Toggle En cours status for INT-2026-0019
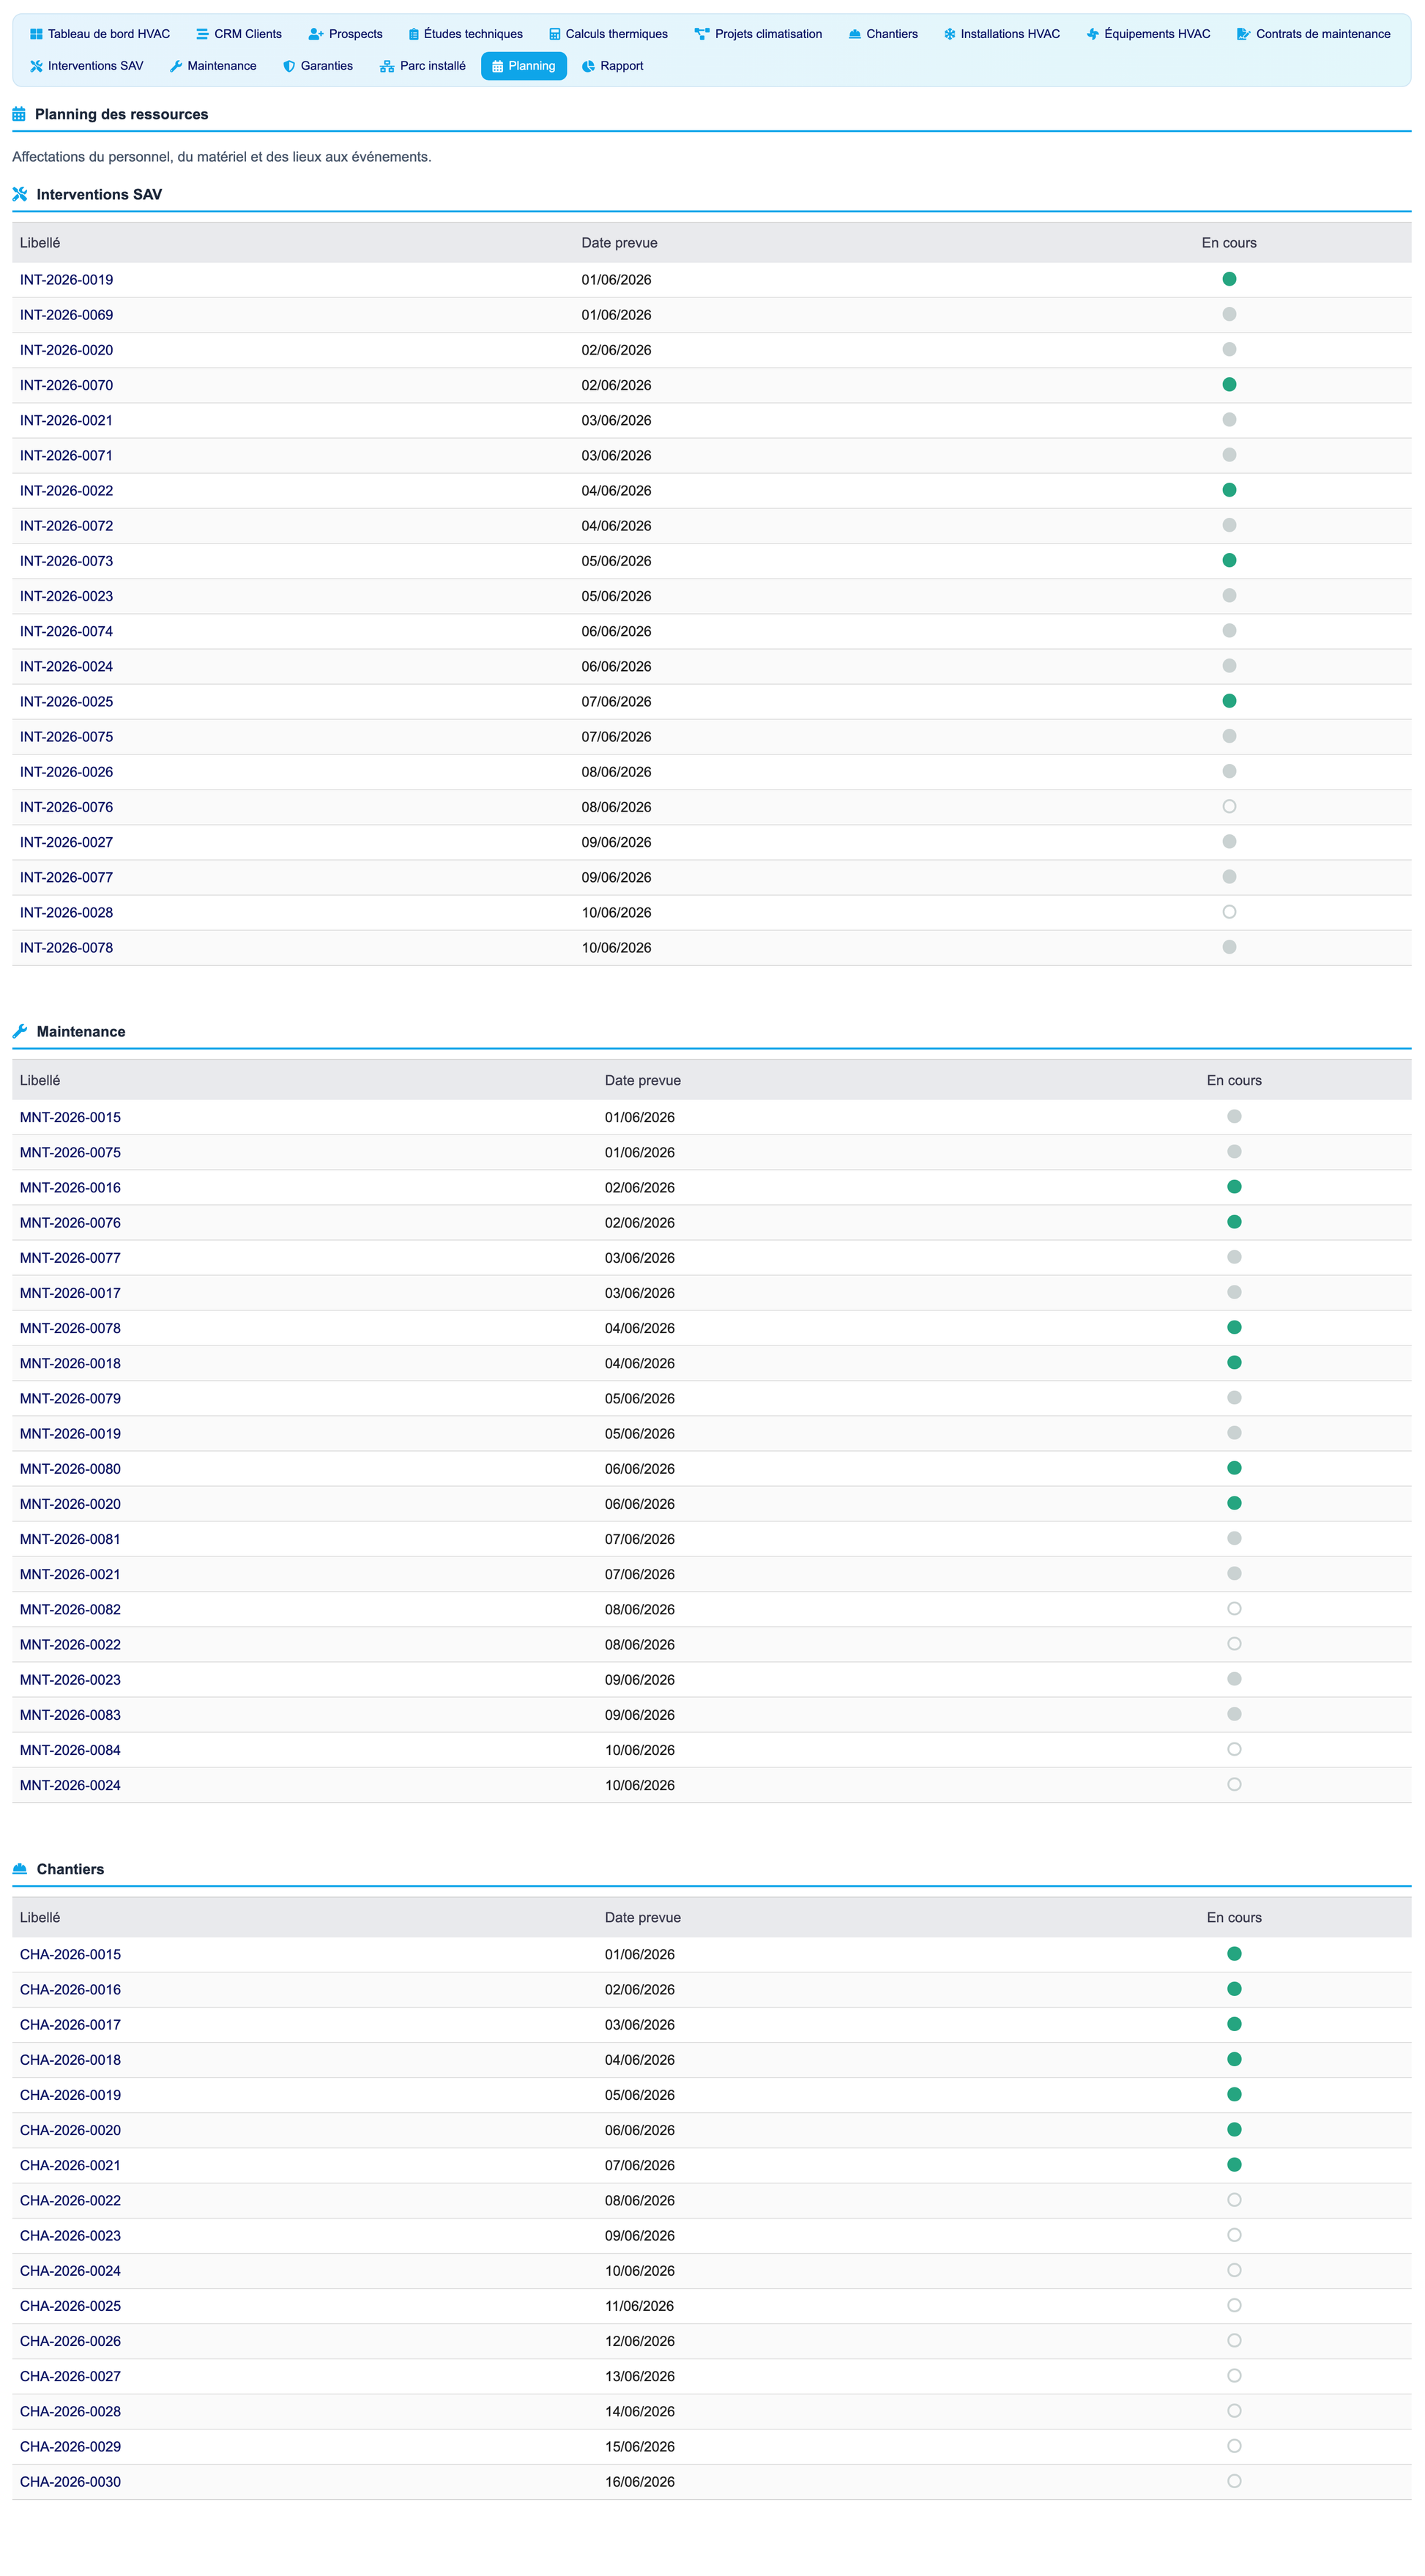 tap(1230, 279)
